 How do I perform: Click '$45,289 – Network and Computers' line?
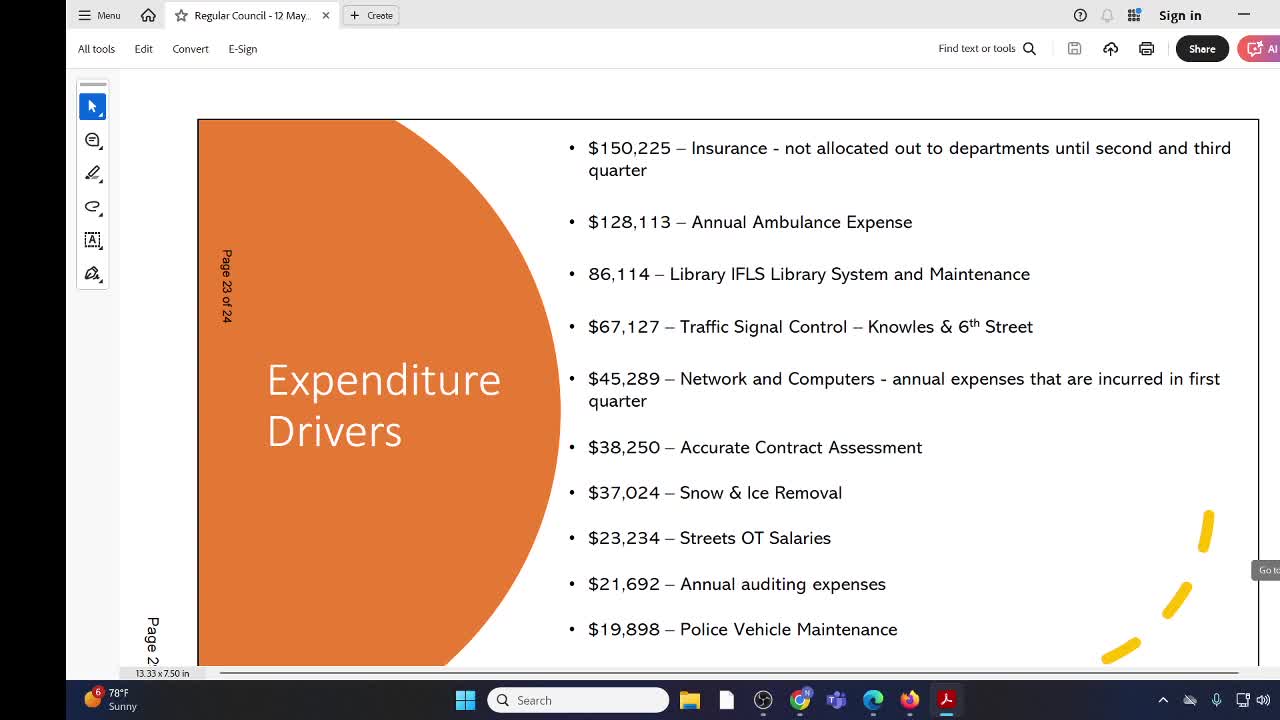pyautogui.click(x=904, y=390)
